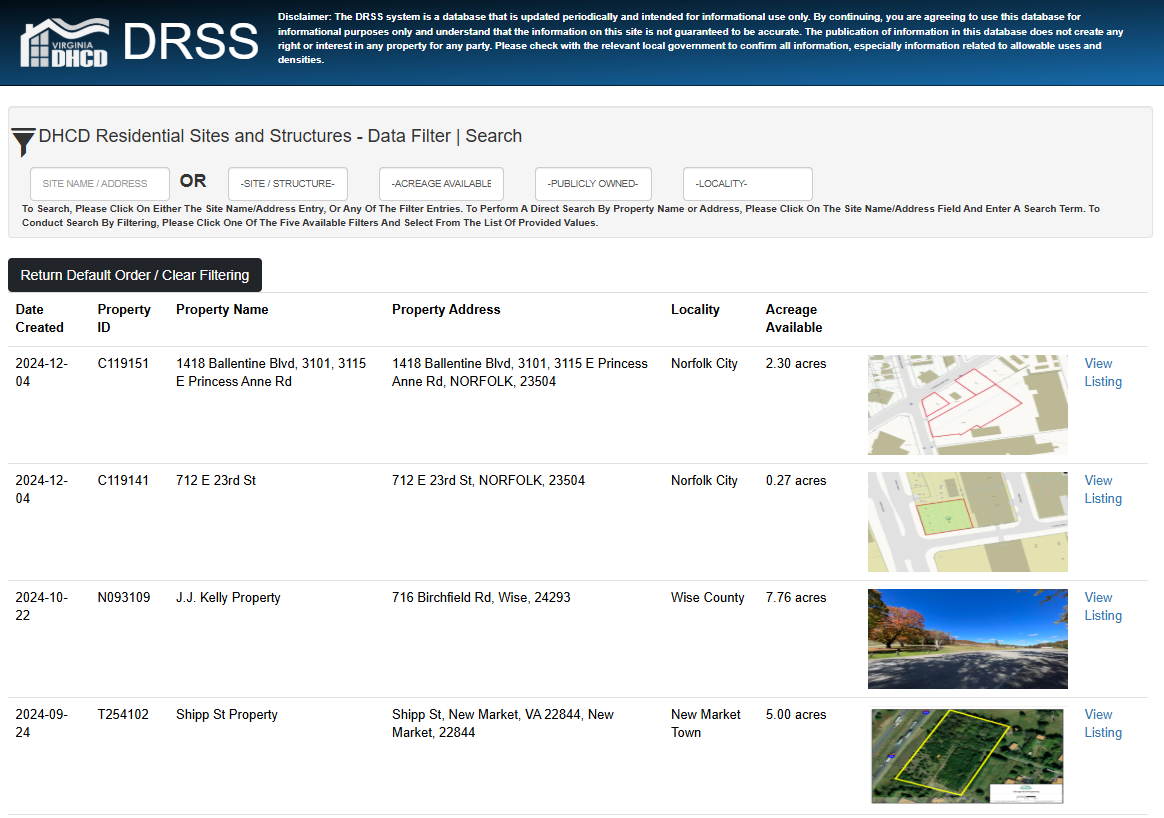Open the Site / Structure filter dropdown
This screenshot has height=818, width=1164.
point(288,184)
